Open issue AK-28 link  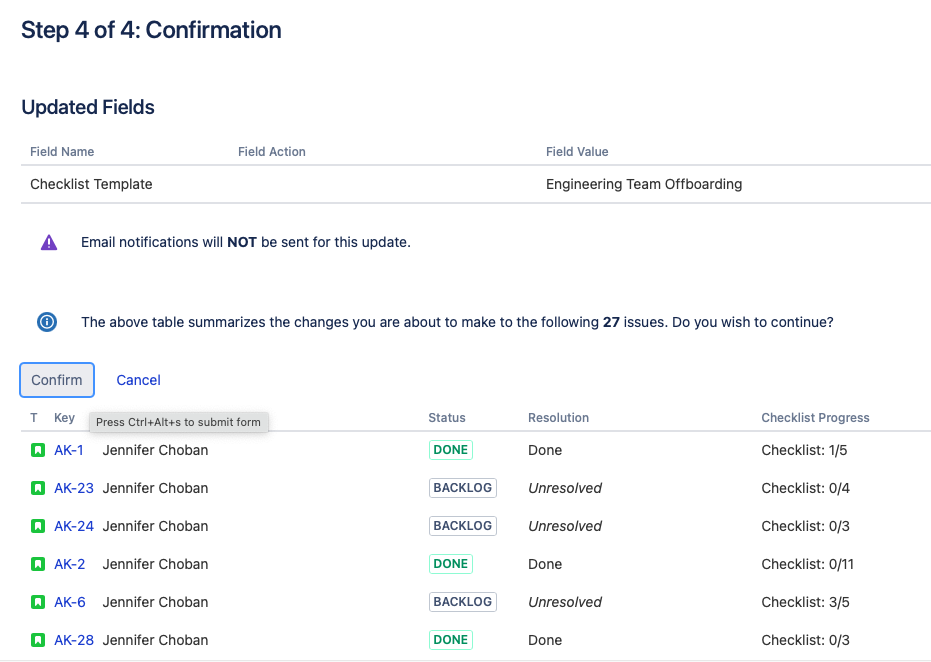tap(73, 640)
